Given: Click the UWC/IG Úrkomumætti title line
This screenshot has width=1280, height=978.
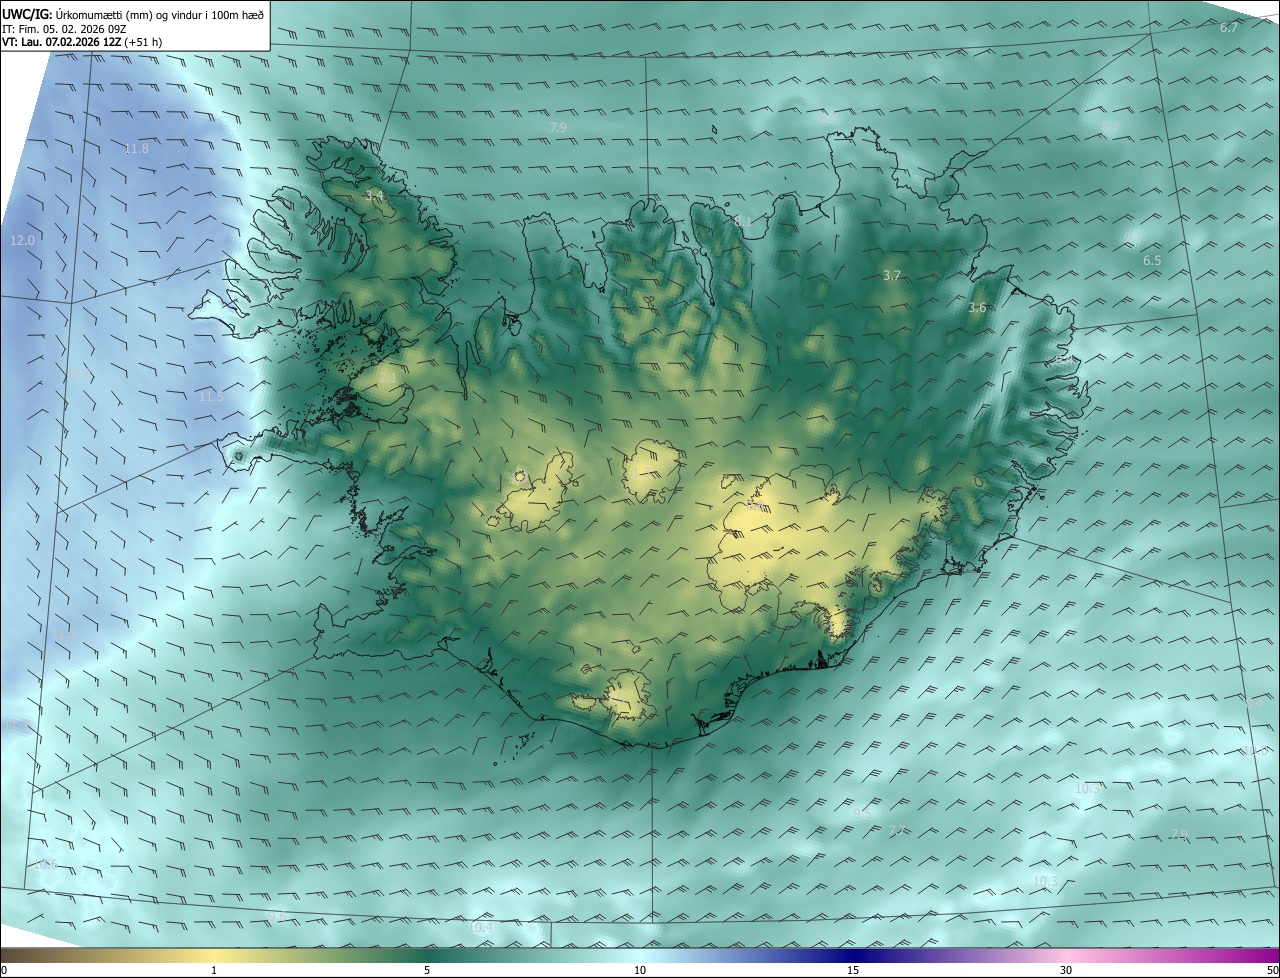Looking at the screenshot, I should [133, 14].
